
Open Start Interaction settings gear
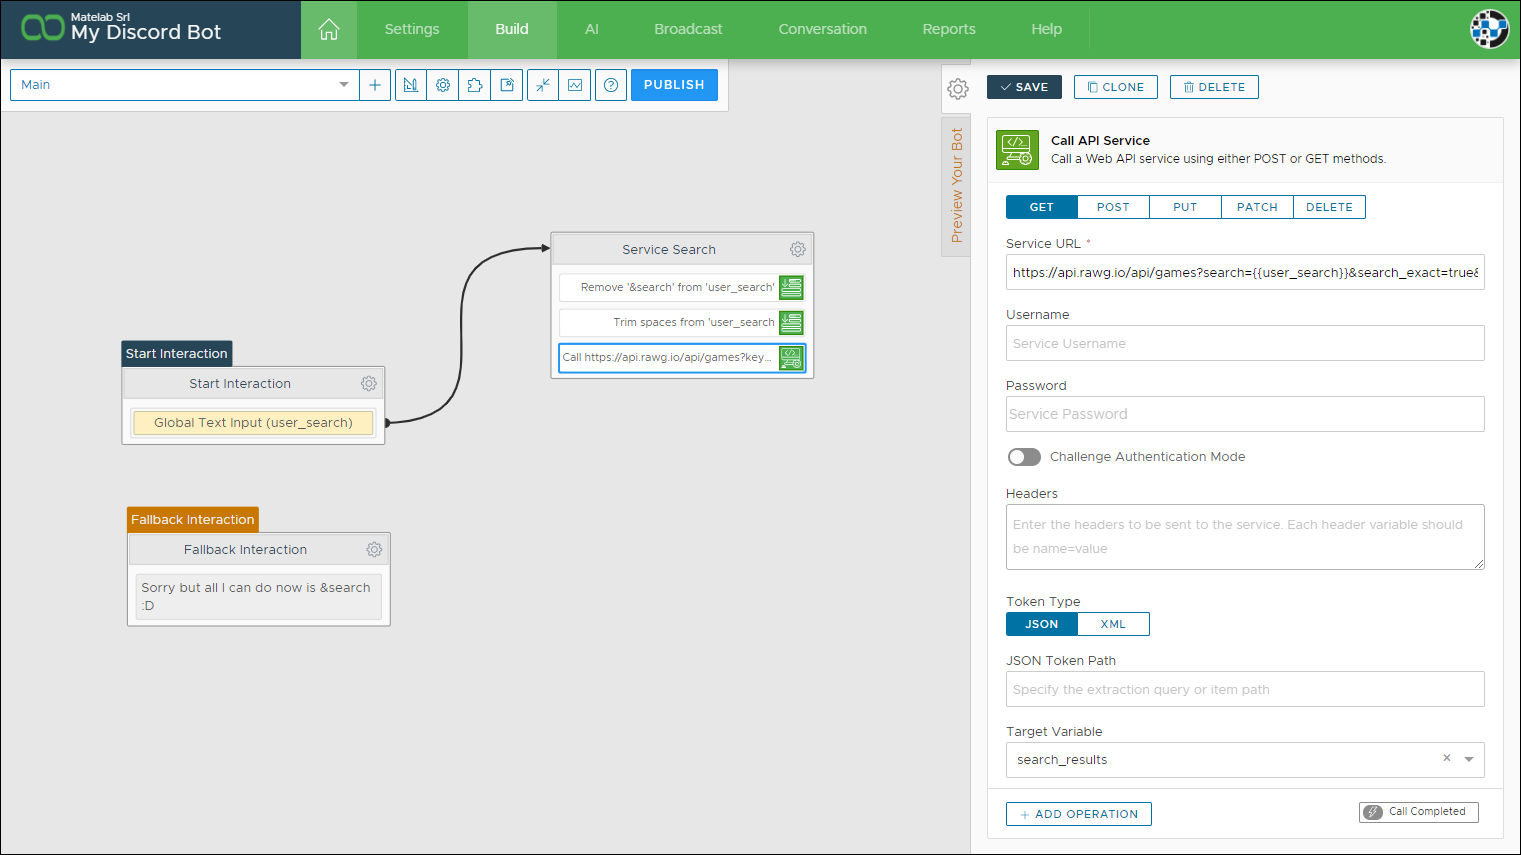(x=369, y=383)
